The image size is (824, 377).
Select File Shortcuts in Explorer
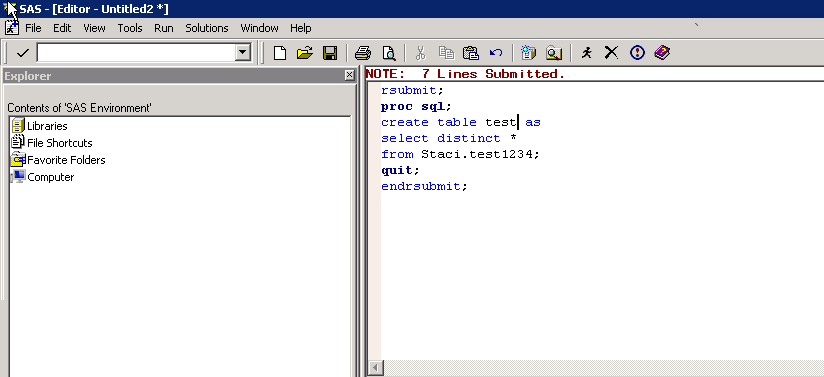click(59, 142)
